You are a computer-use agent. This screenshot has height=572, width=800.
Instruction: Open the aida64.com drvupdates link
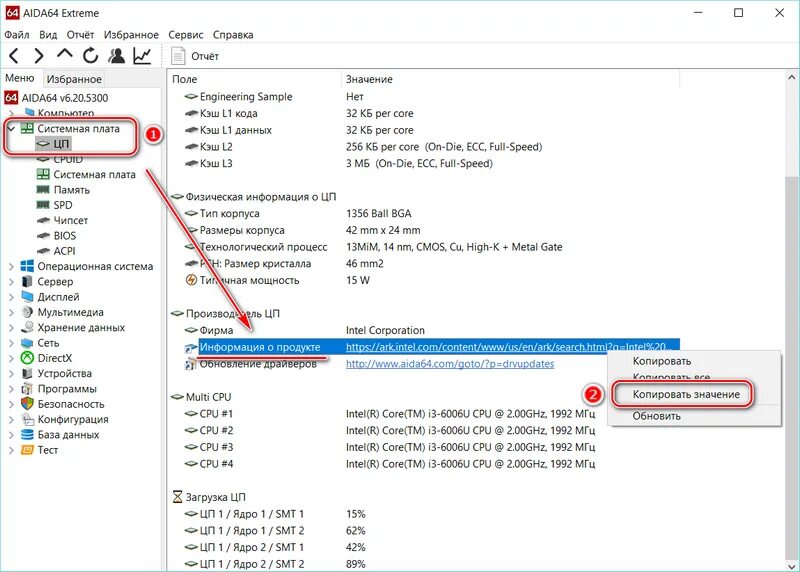pyautogui.click(x=450, y=364)
